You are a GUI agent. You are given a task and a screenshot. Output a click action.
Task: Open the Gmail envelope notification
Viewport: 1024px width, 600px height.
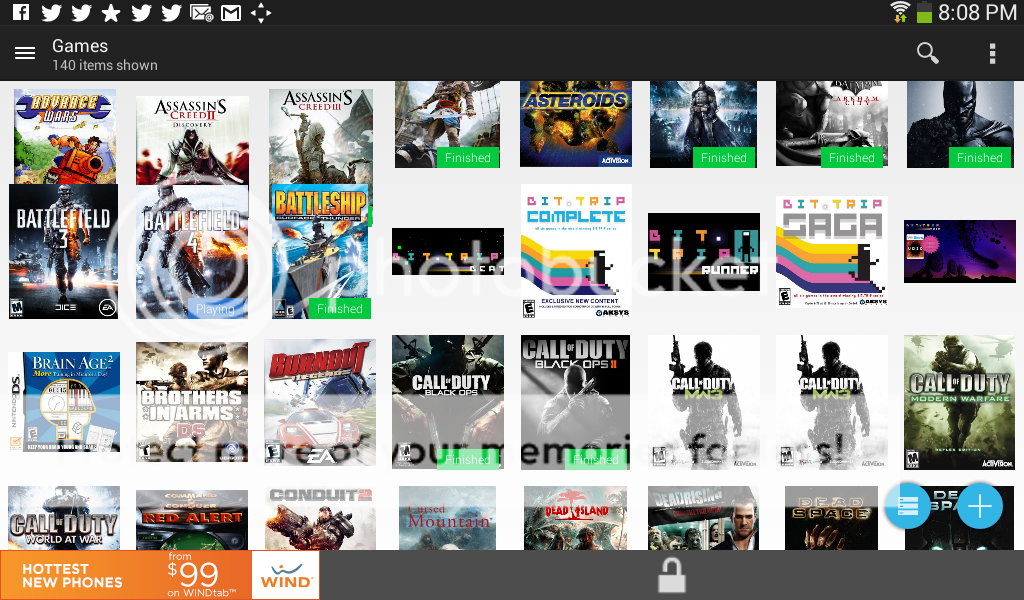231,12
